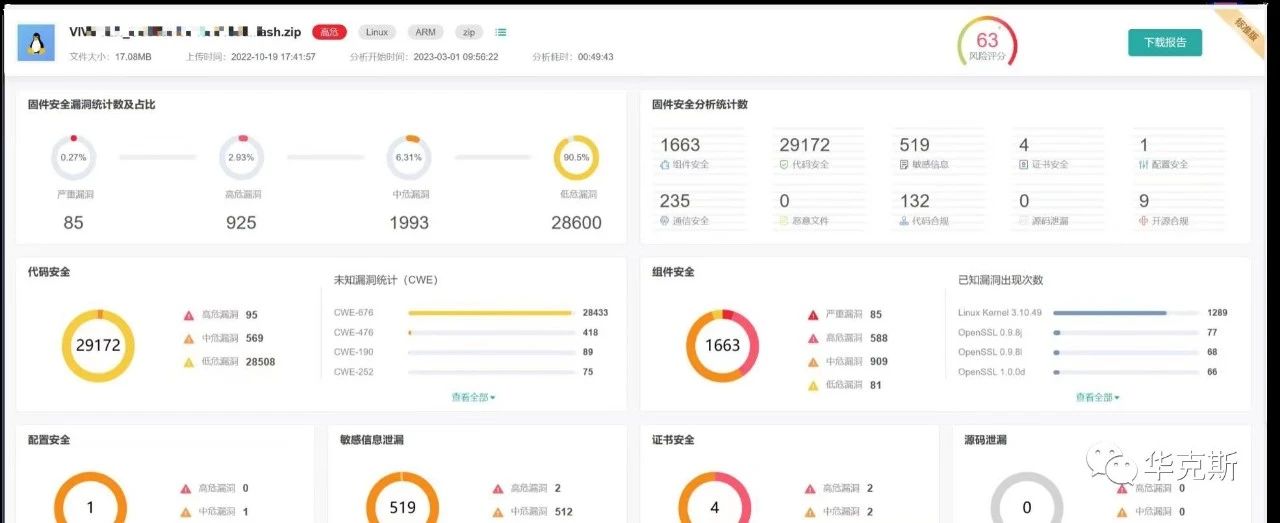Click the CWE-190 row label
Screen dimensions: 1280x523
coord(354,352)
